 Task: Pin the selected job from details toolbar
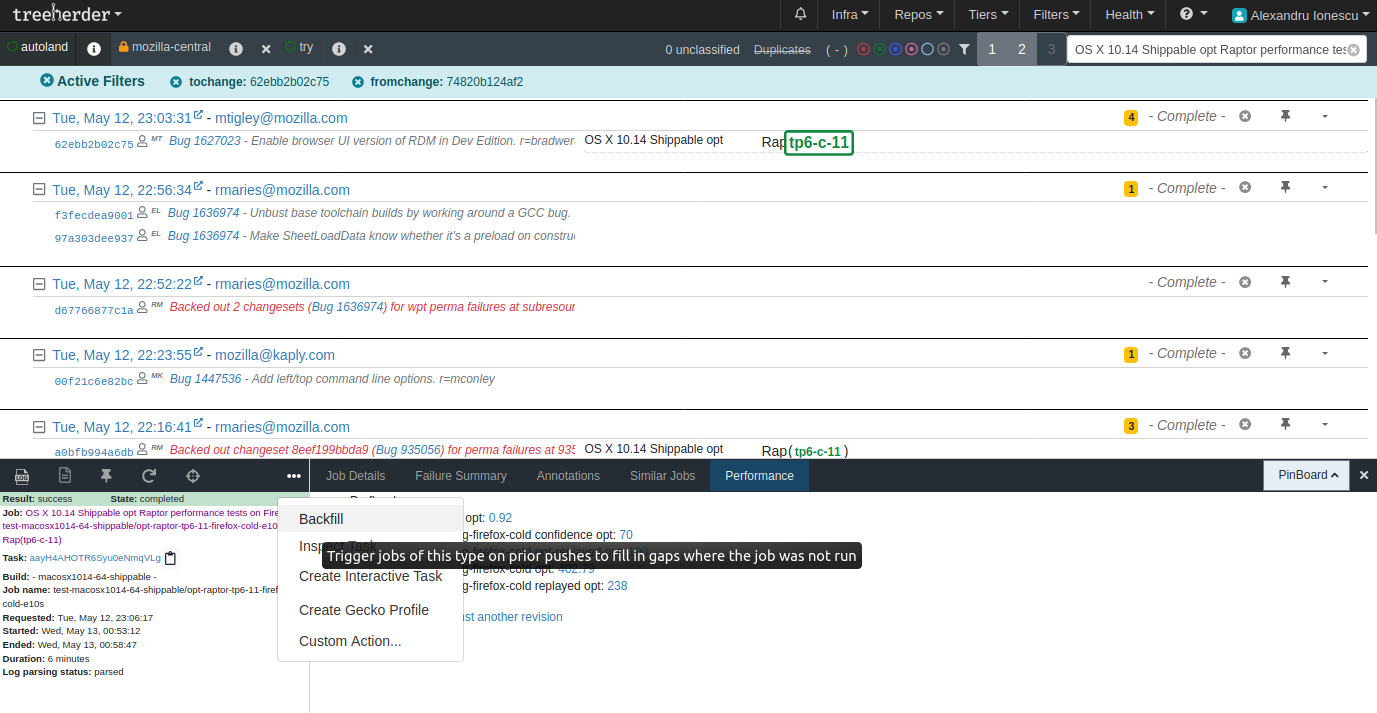pyautogui.click(x=107, y=476)
